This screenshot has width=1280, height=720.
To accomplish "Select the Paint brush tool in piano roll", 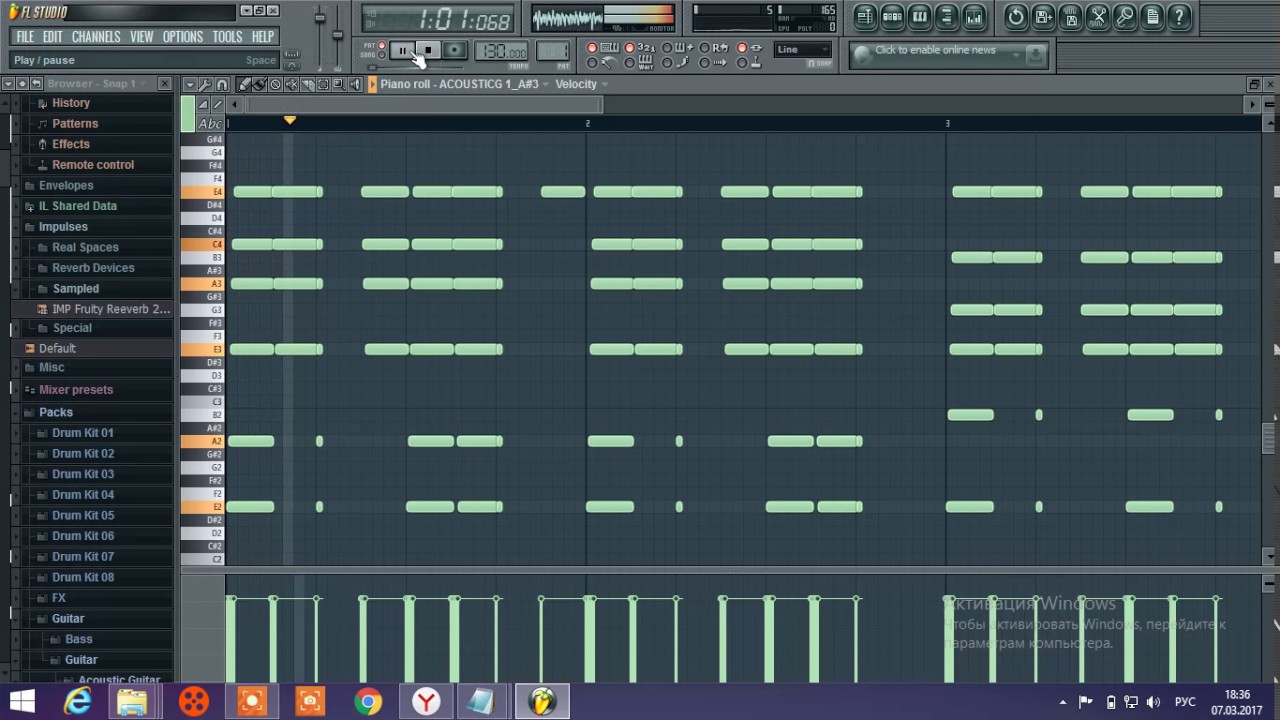I will pos(259,84).
